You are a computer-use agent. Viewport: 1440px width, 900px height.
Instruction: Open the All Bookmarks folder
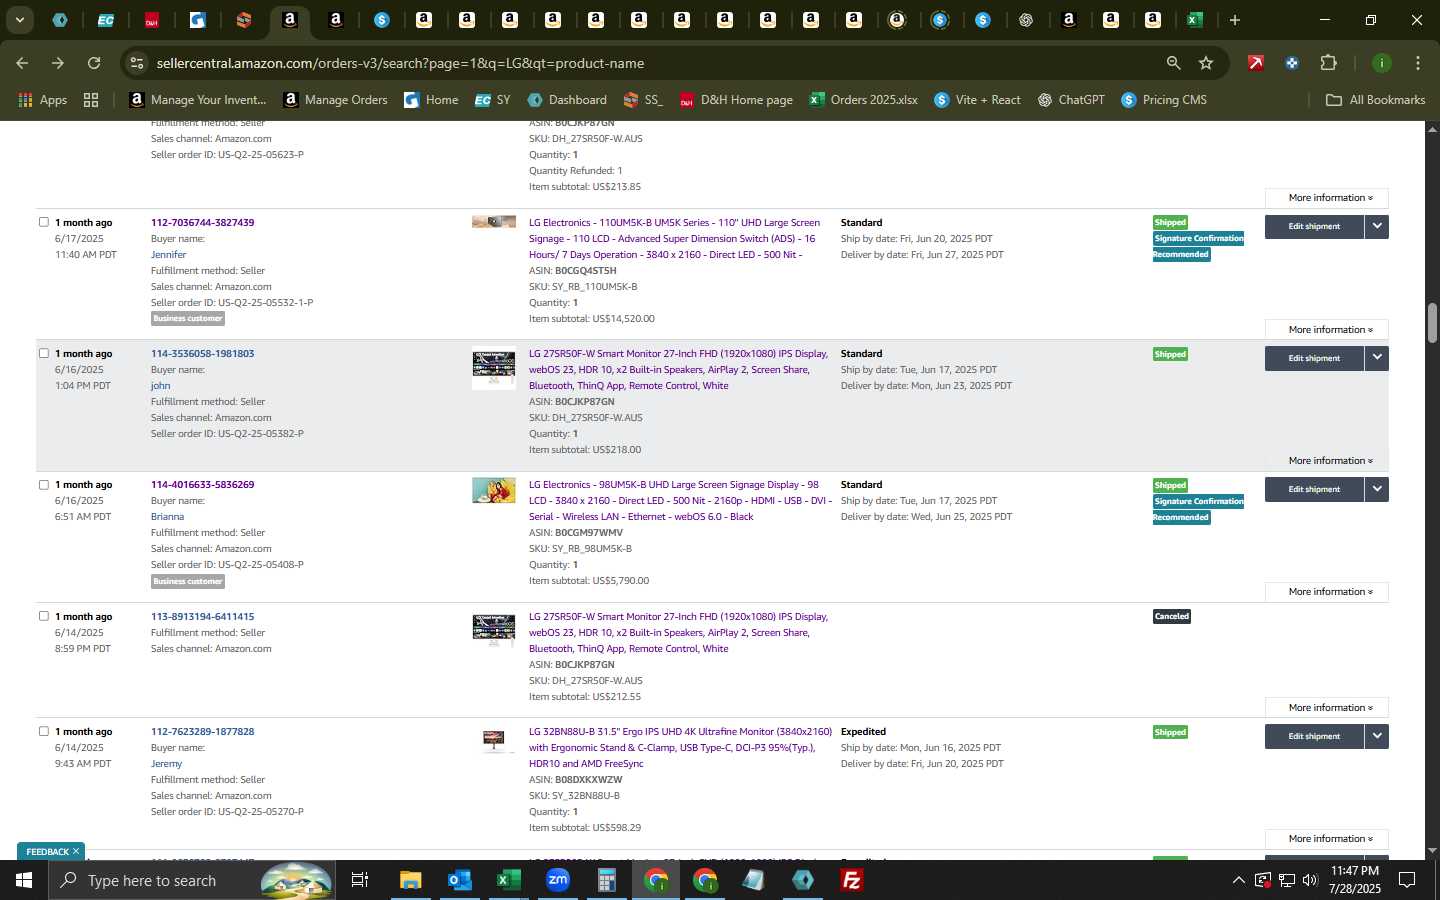1376,100
